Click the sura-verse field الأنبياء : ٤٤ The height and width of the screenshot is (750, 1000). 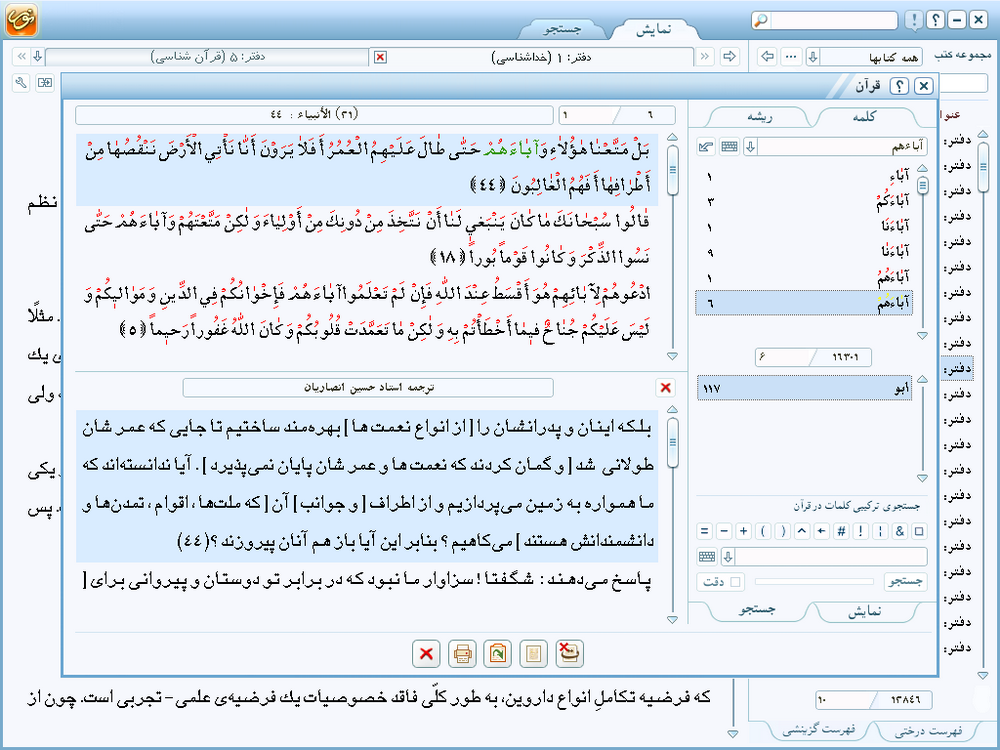[x=314, y=115]
